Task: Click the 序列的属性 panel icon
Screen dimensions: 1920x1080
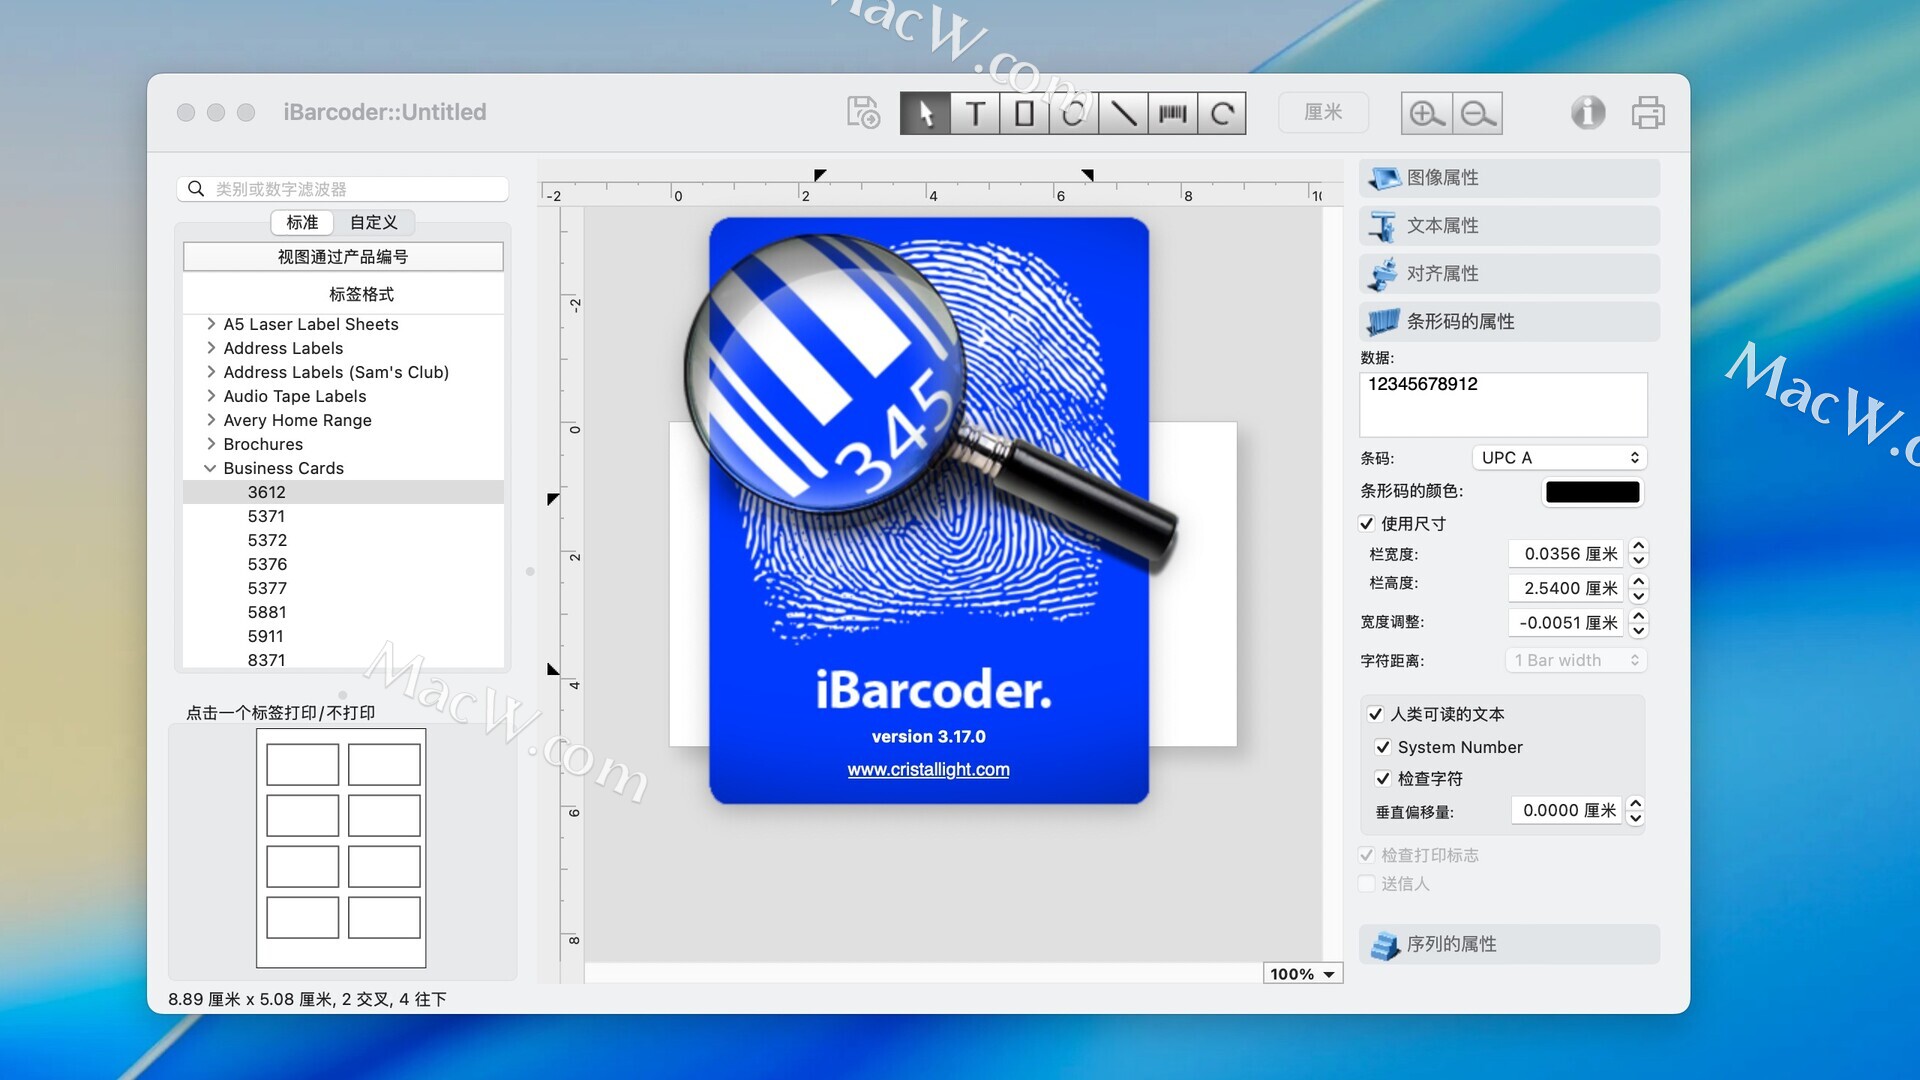Action: point(1385,945)
